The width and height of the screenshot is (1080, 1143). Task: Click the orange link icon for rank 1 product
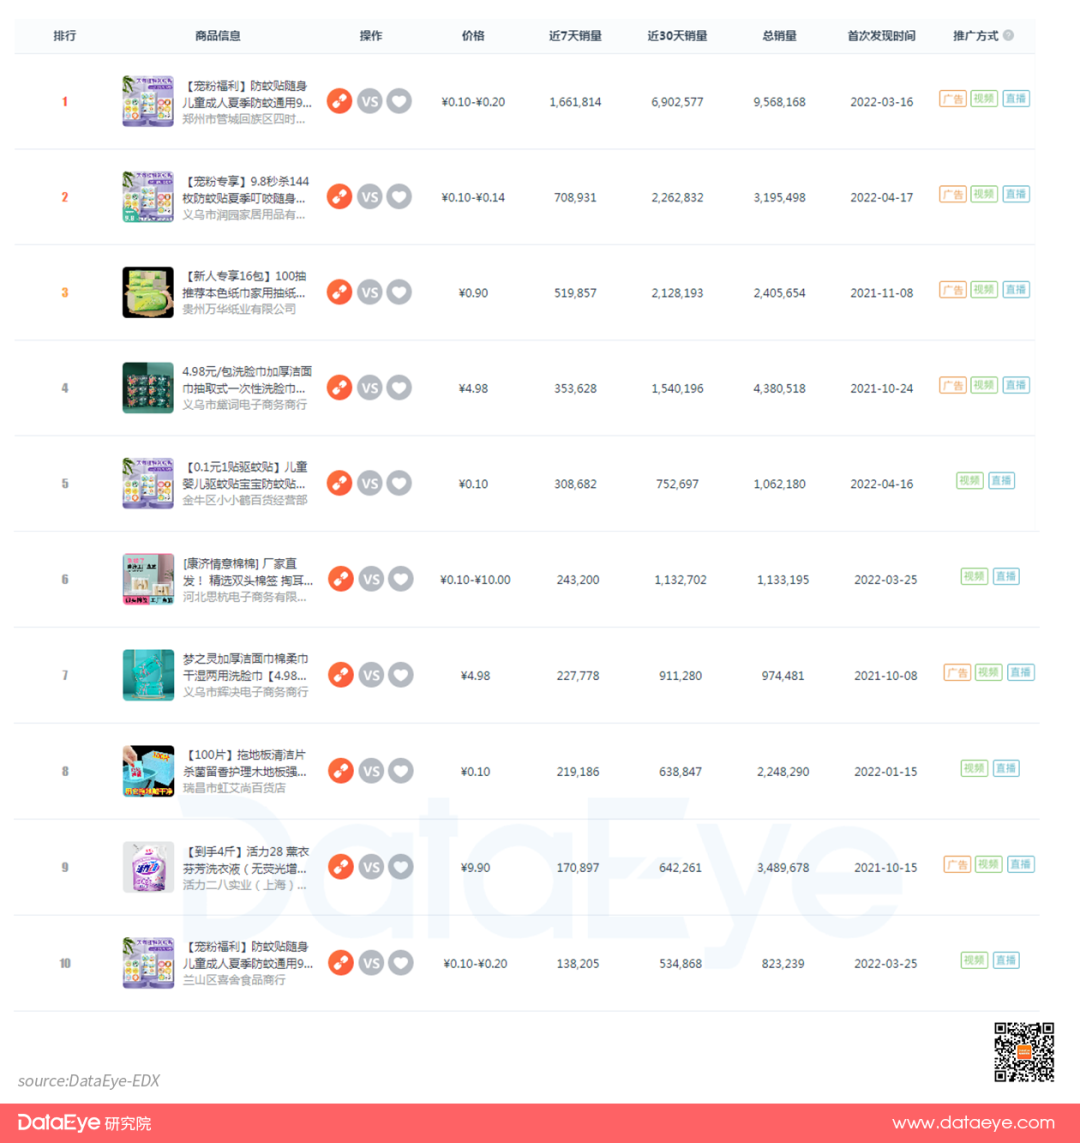[339, 101]
